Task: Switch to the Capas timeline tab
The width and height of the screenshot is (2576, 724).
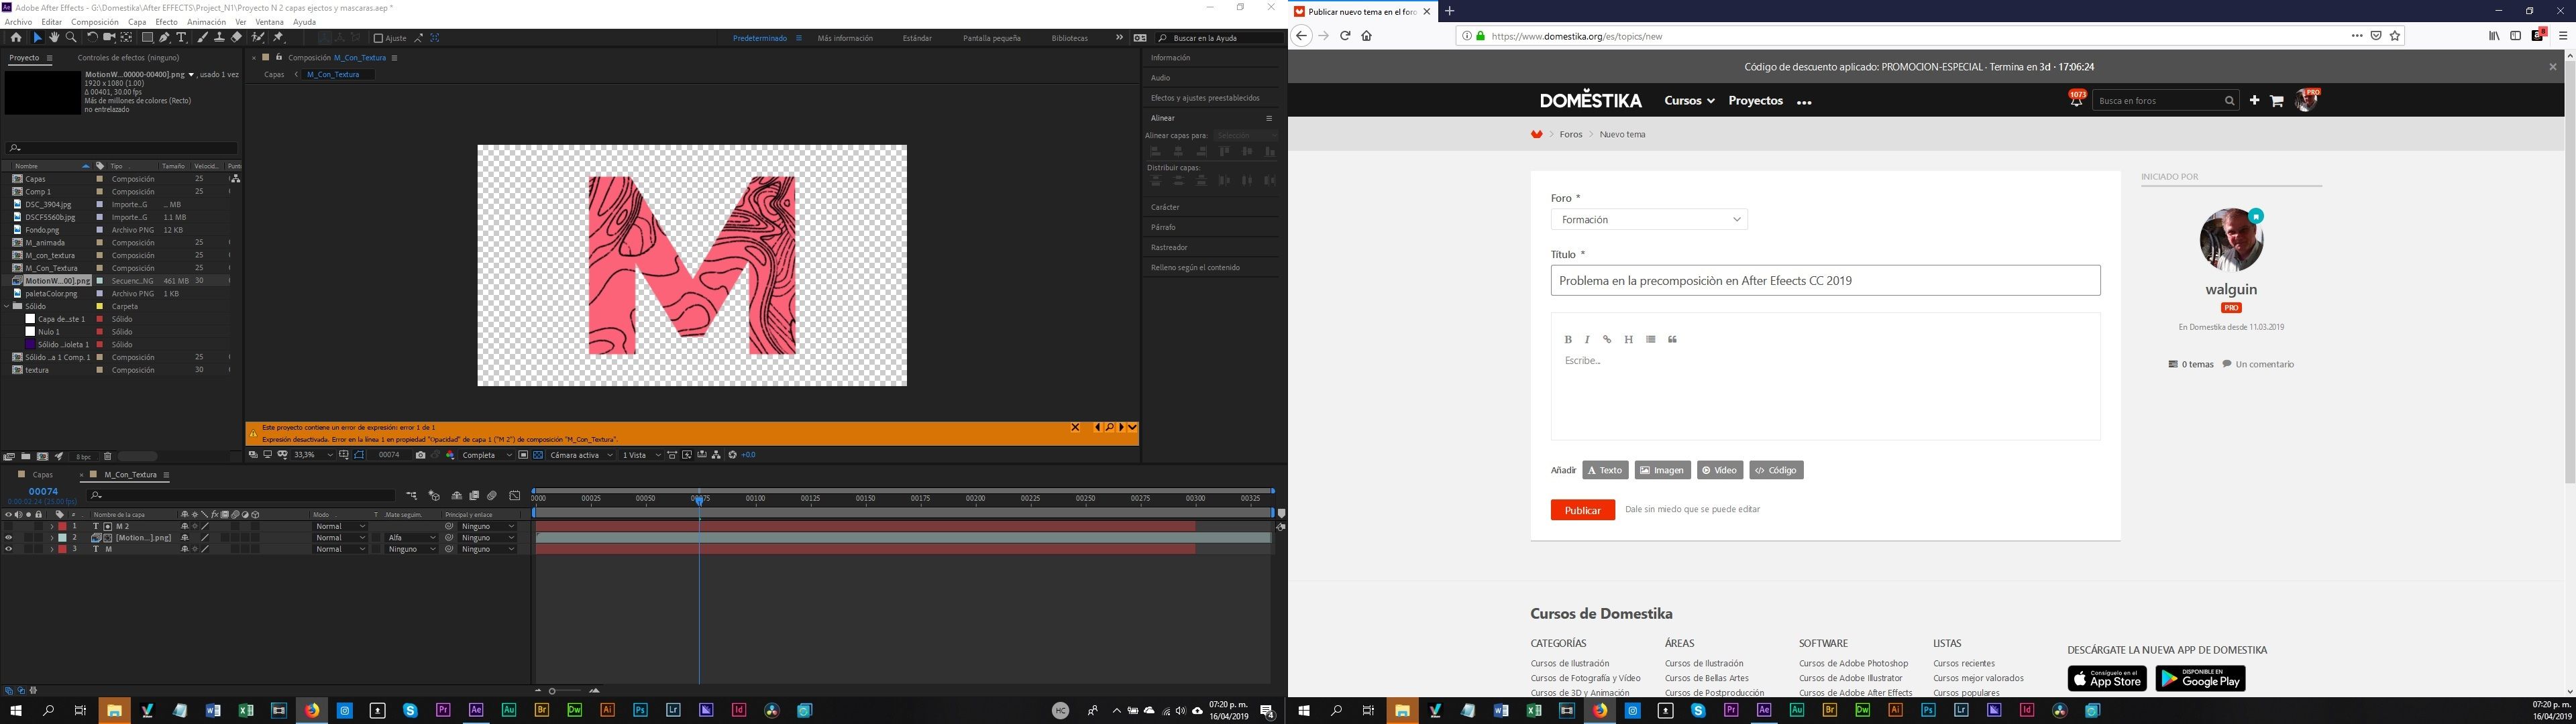Action: coord(42,475)
